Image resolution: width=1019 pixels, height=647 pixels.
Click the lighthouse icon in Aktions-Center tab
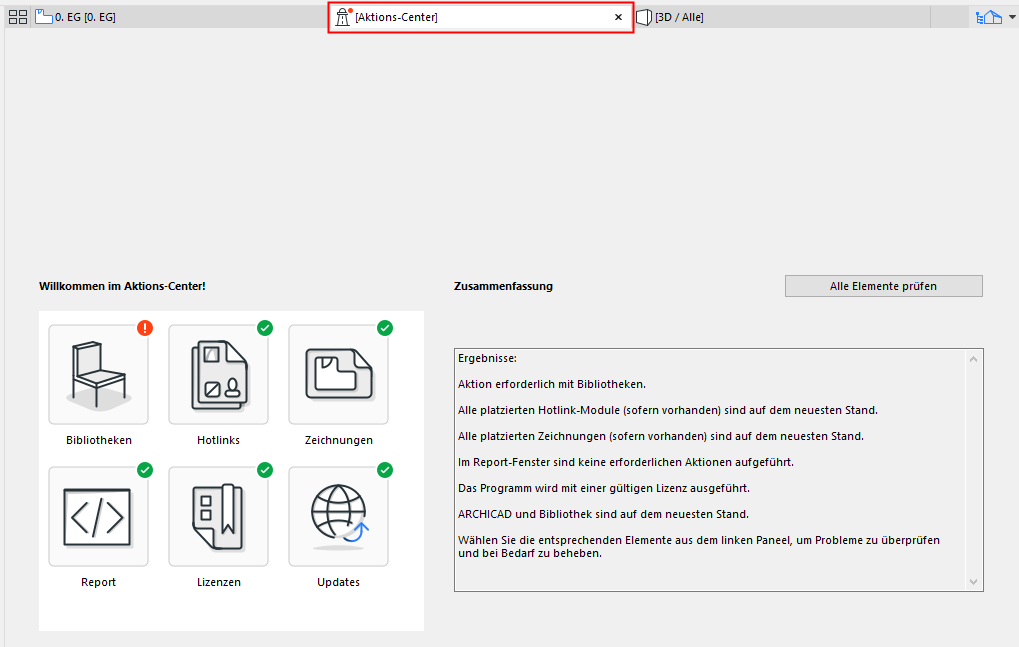tap(342, 18)
